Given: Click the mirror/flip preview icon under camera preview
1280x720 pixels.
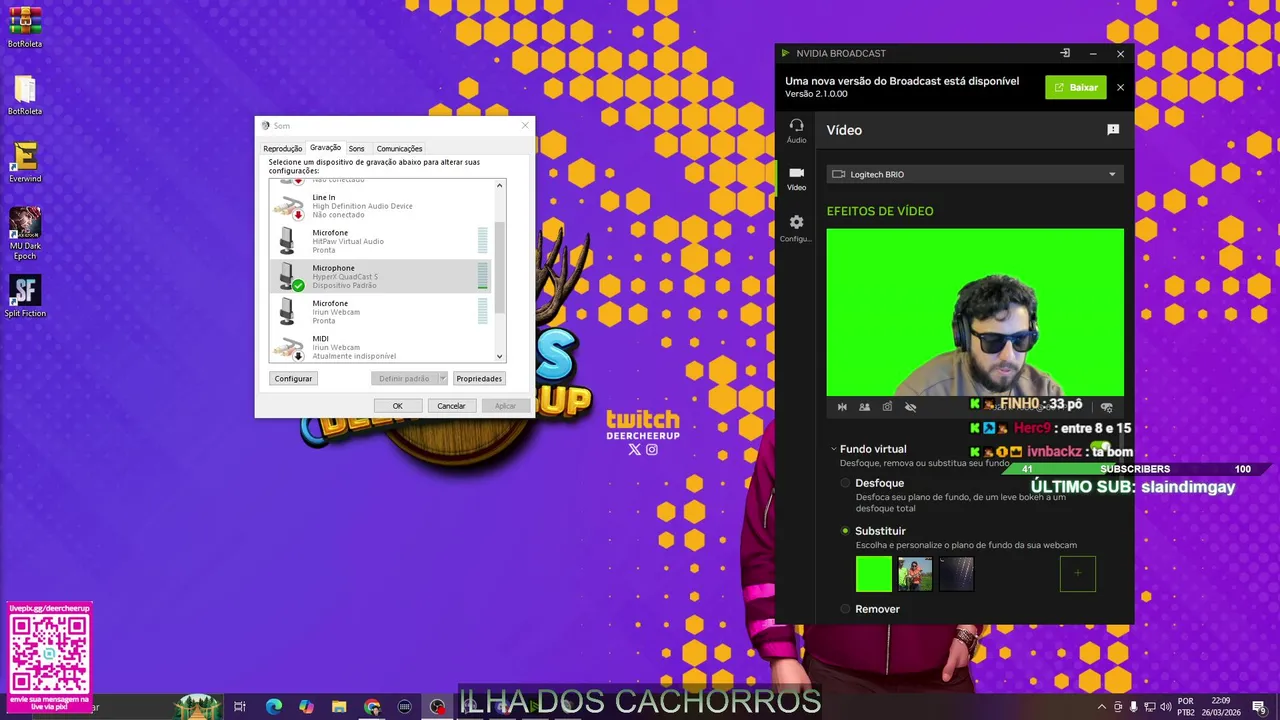Looking at the screenshot, I should click(842, 407).
